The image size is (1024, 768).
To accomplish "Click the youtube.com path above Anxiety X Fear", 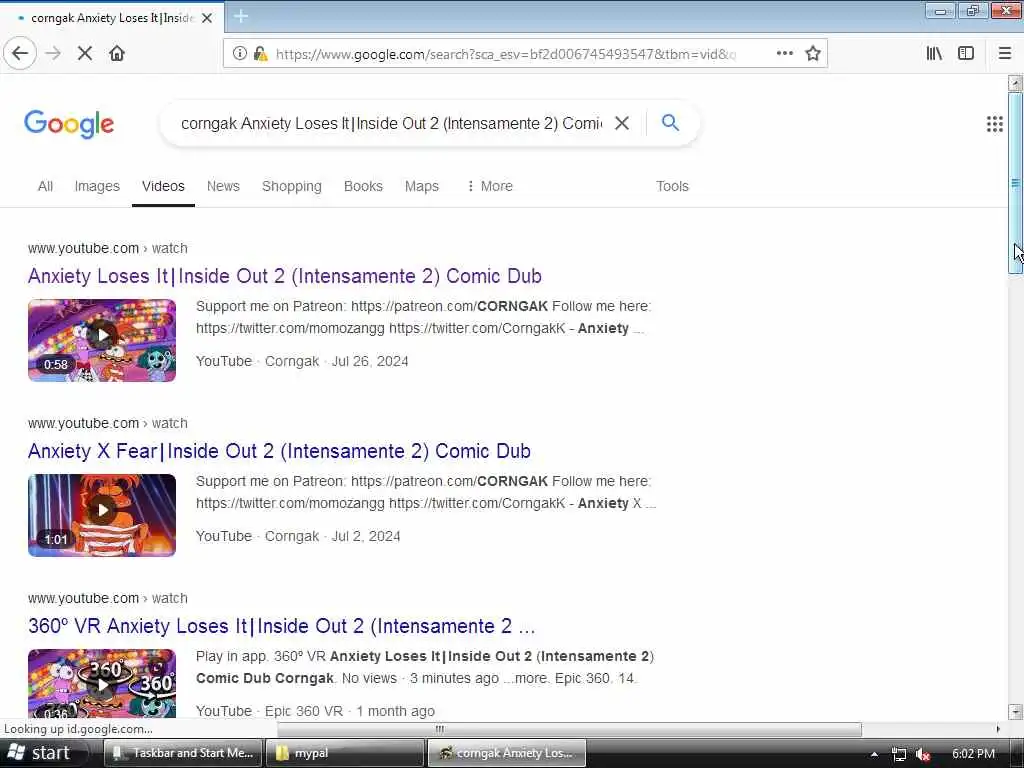I will click(x=108, y=423).
